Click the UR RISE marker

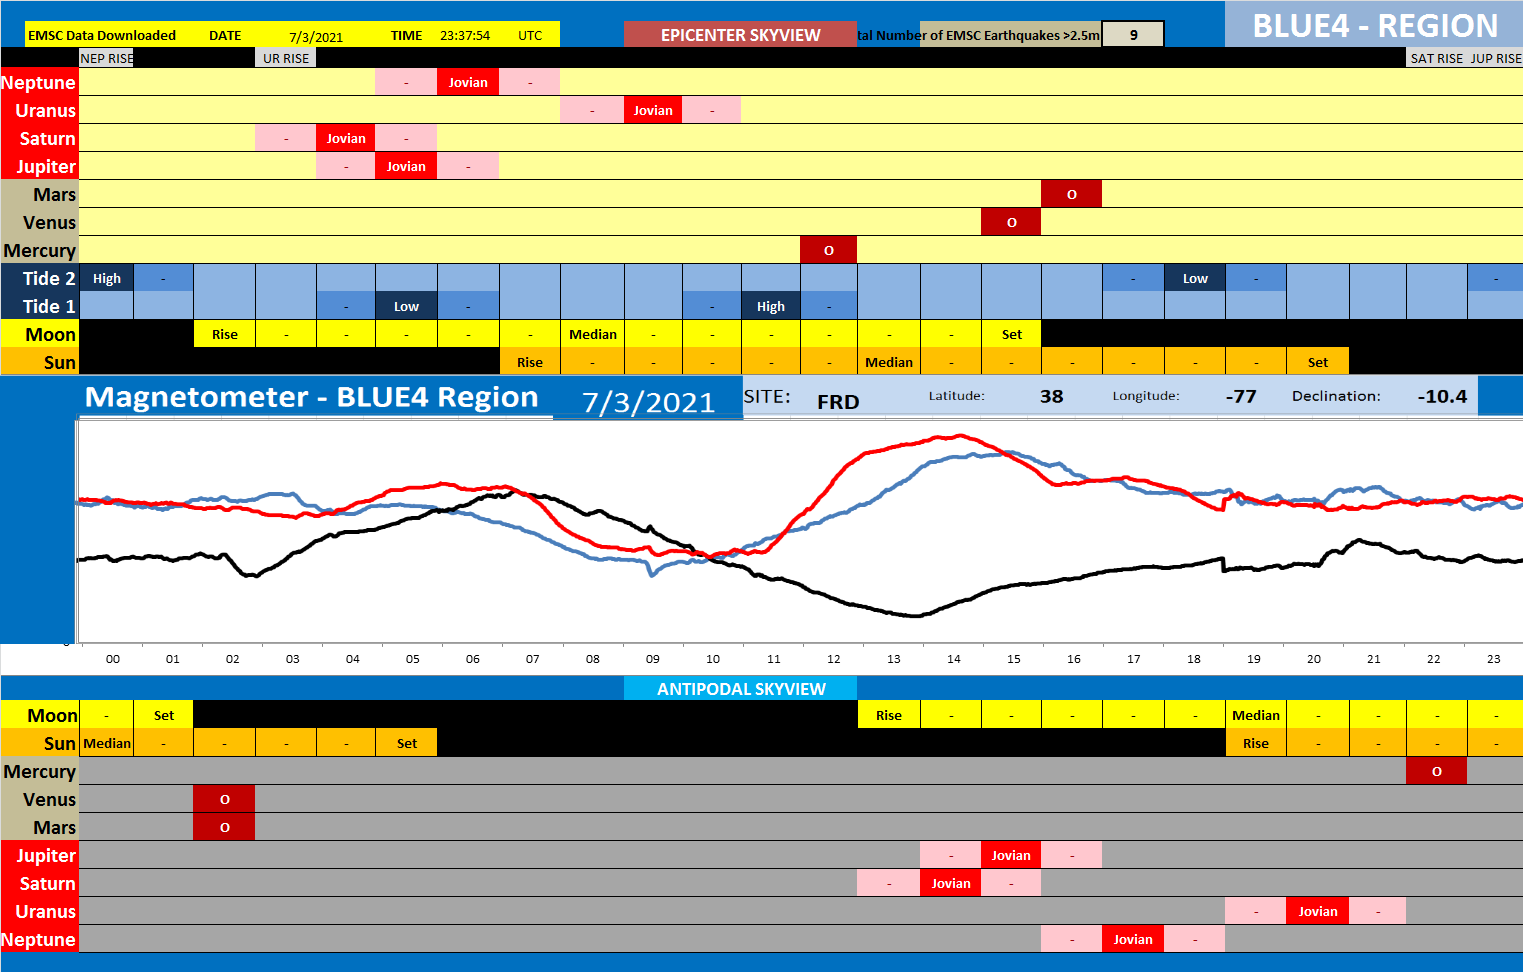click(x=286, y=58)
